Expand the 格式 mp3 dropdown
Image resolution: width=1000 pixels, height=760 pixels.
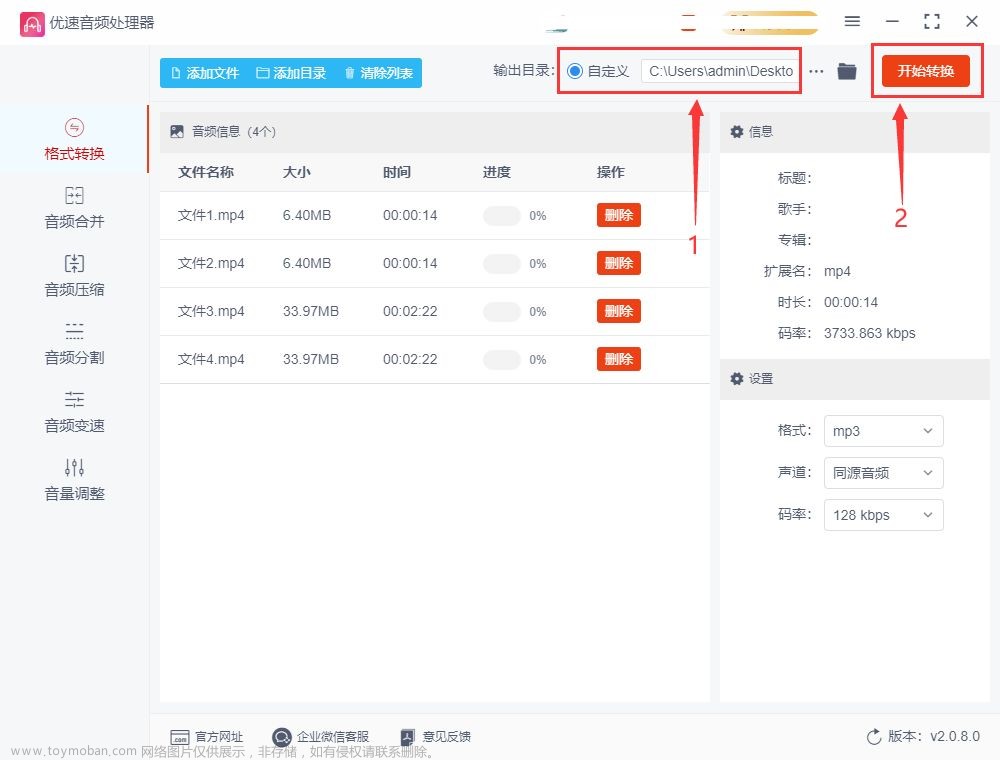point(883,431)
